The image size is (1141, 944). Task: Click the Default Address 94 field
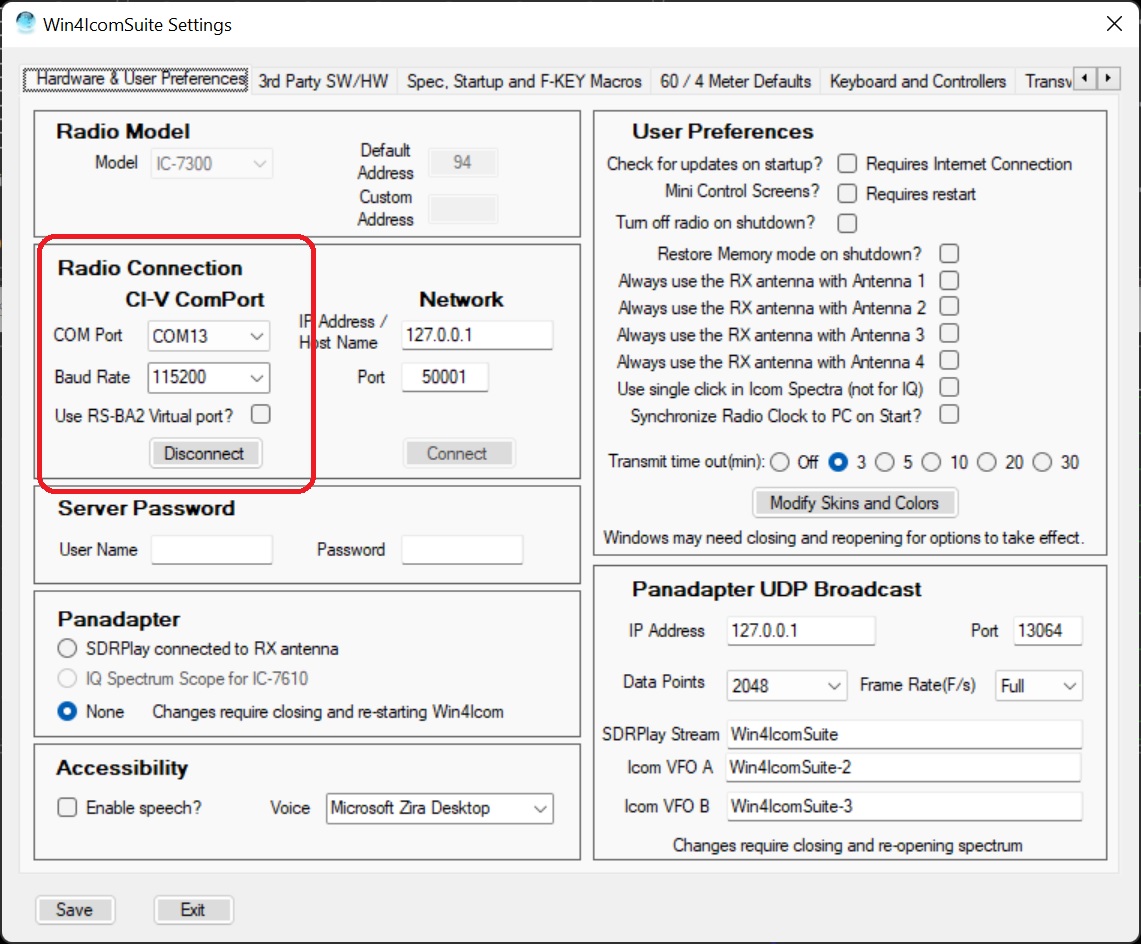point(463,162)
